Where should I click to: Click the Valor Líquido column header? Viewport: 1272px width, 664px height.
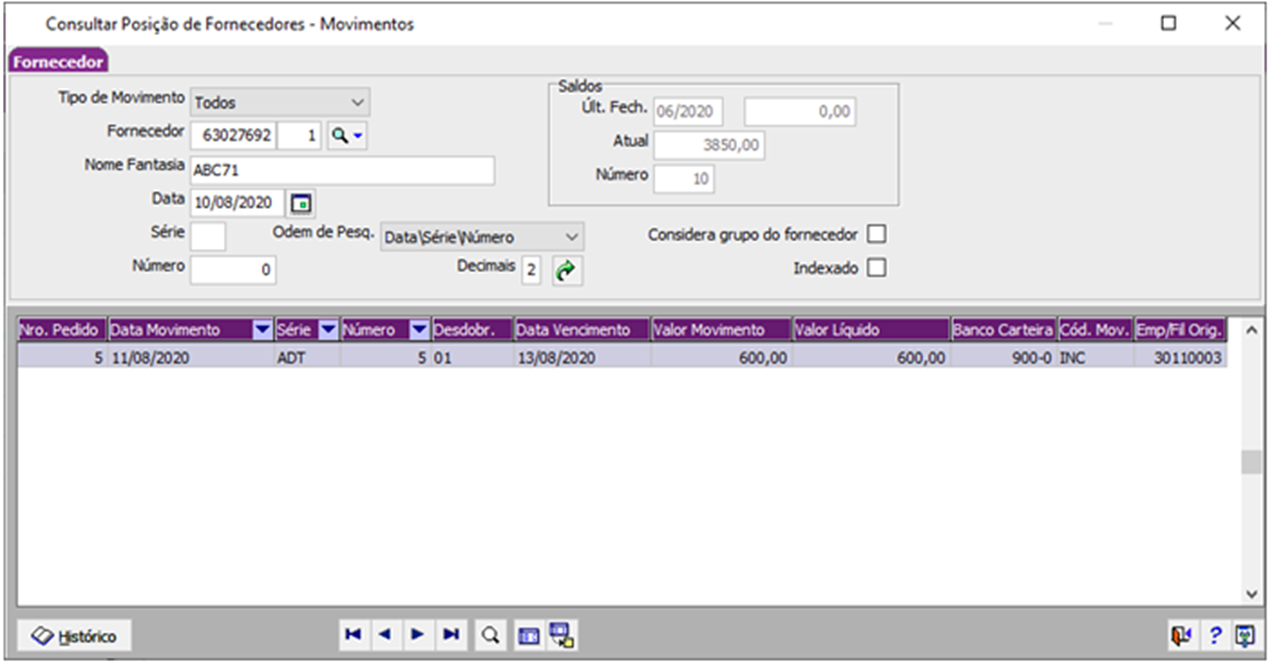[x=870, y=330]
